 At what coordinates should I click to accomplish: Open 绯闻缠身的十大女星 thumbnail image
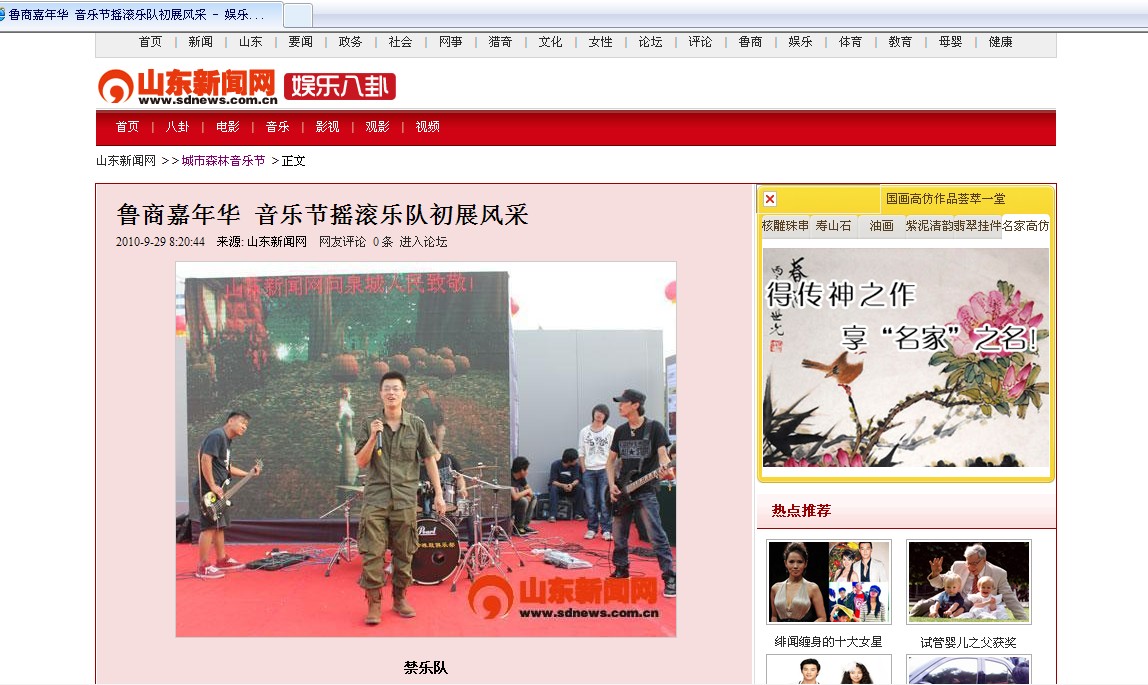tap(828, 582)
